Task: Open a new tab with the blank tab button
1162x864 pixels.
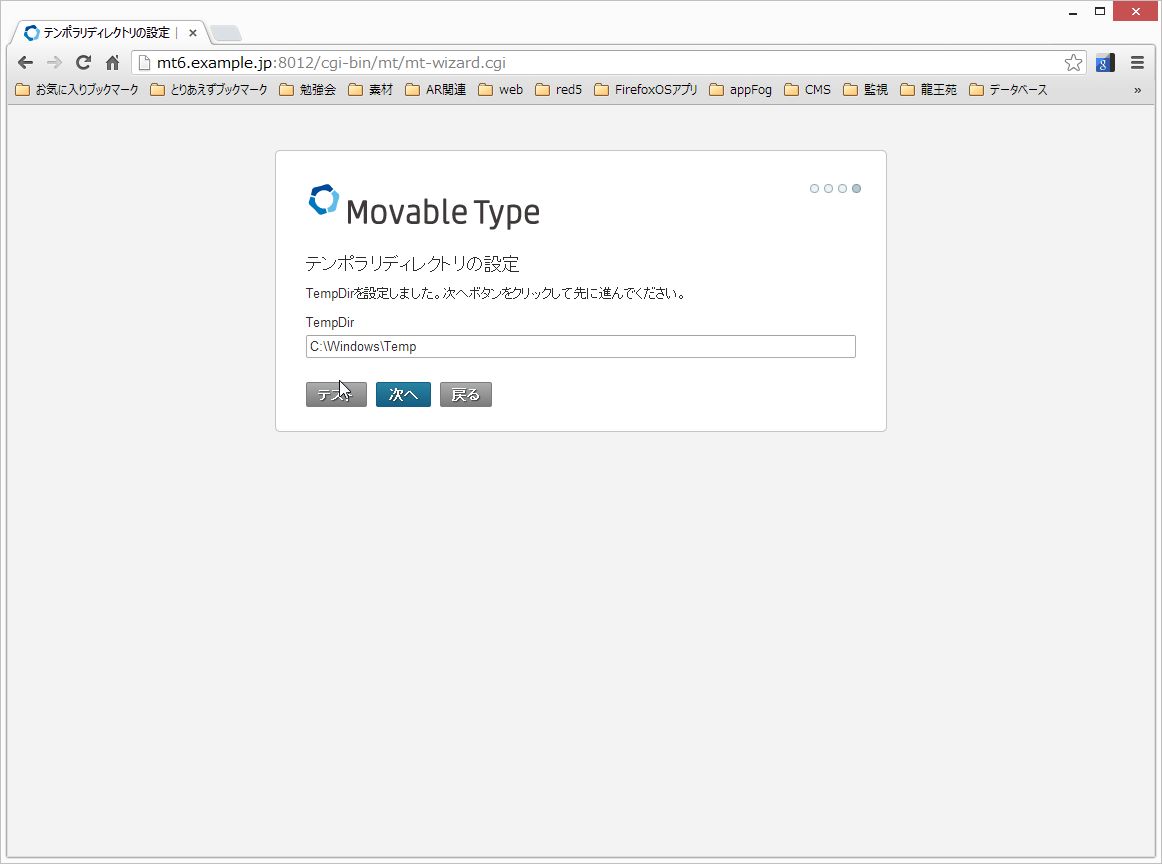Action: pyautogui.click(x=225, y=33)
